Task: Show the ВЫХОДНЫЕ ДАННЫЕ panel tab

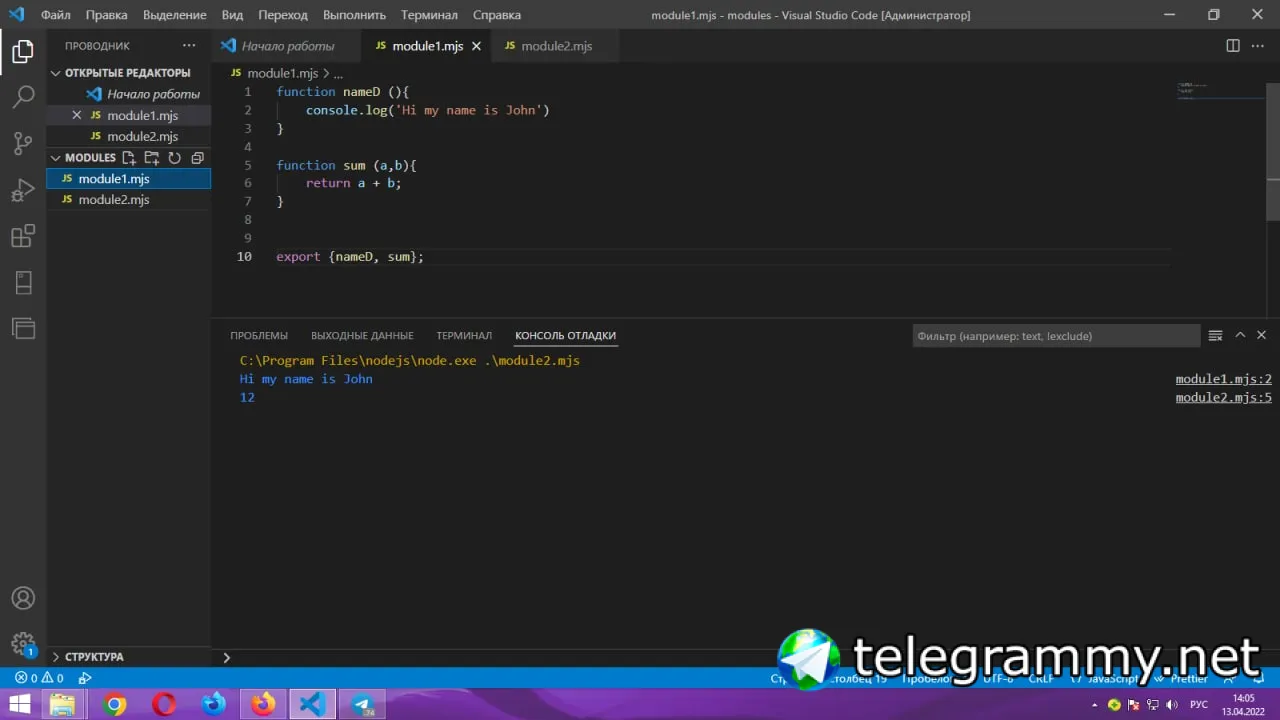Action: (x=362, y=336)
